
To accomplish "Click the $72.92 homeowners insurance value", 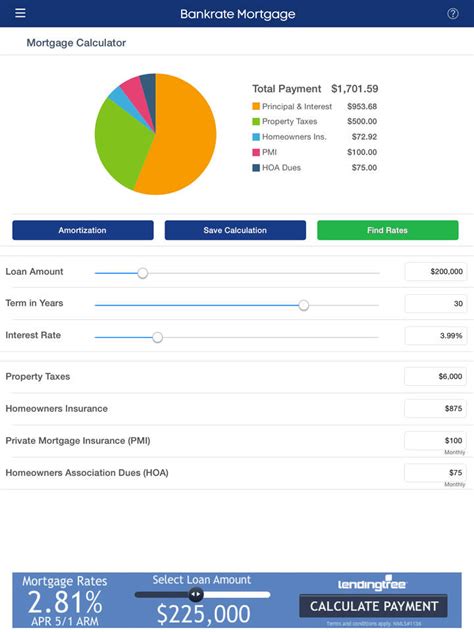I will point(364,137).
